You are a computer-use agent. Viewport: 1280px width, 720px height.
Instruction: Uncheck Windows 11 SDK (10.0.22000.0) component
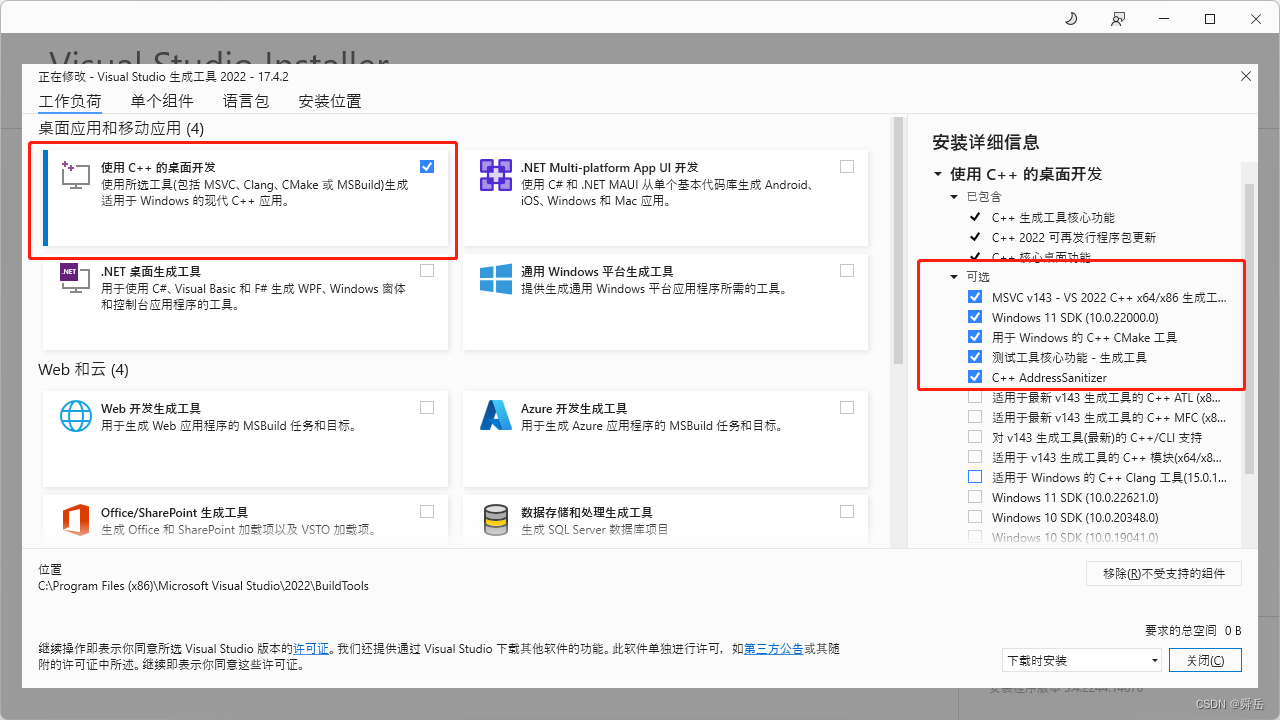coord(975,317)
